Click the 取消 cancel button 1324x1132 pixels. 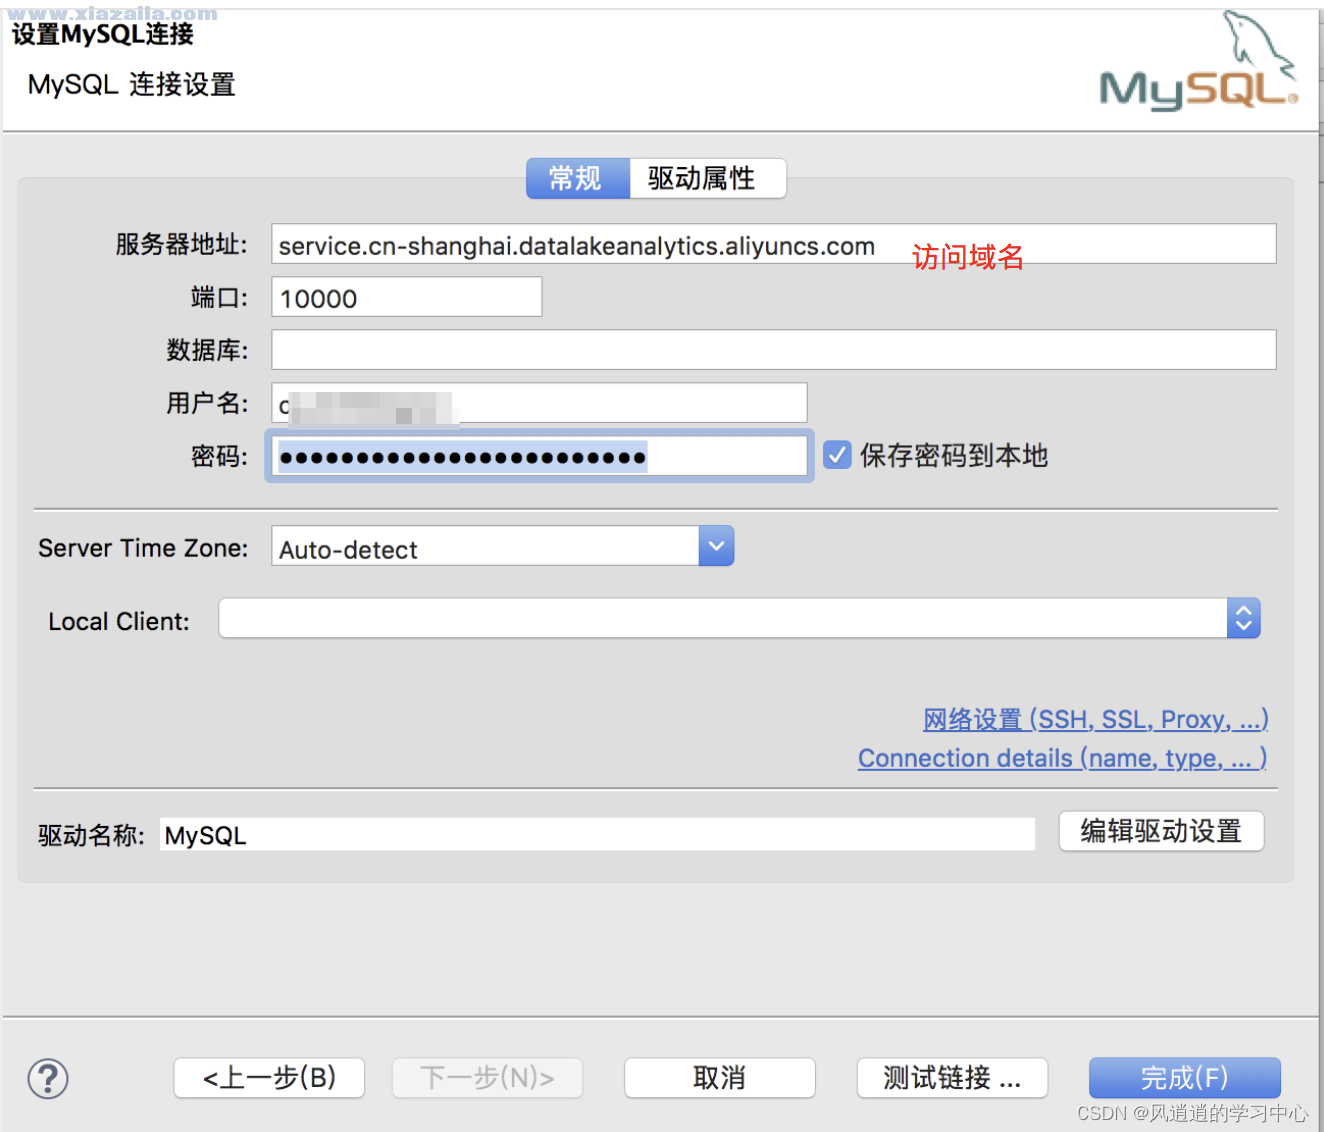(720, 1078)
